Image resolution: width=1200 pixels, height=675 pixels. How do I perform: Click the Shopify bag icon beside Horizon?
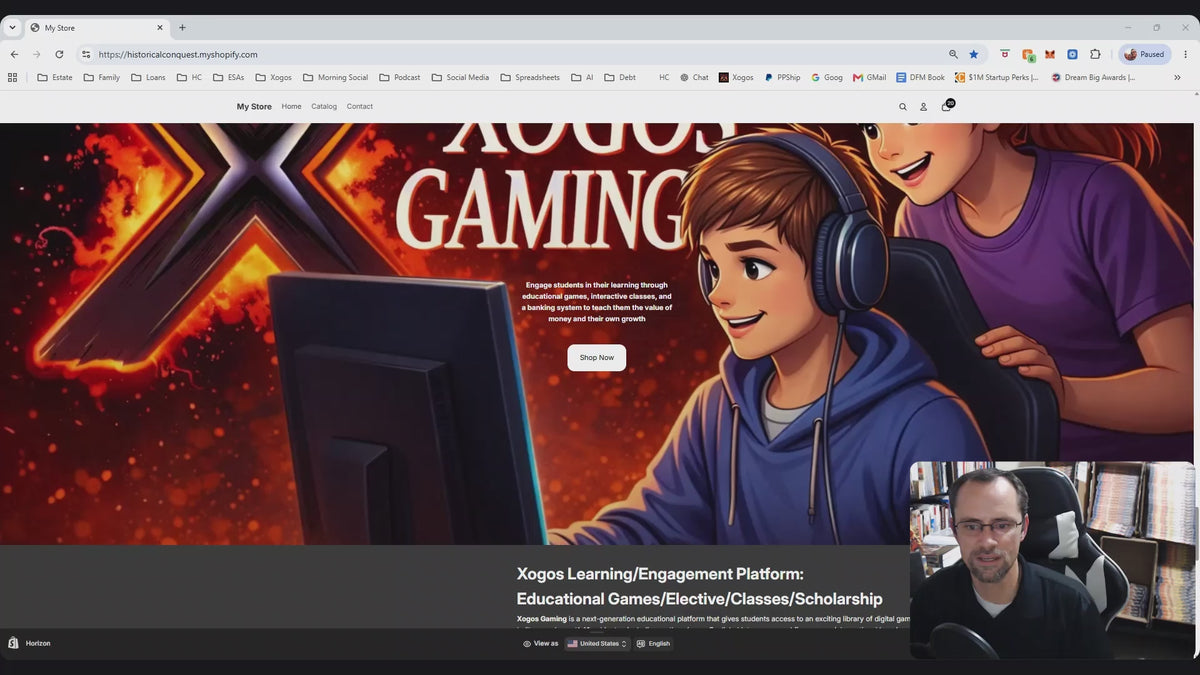click(13, 643)
